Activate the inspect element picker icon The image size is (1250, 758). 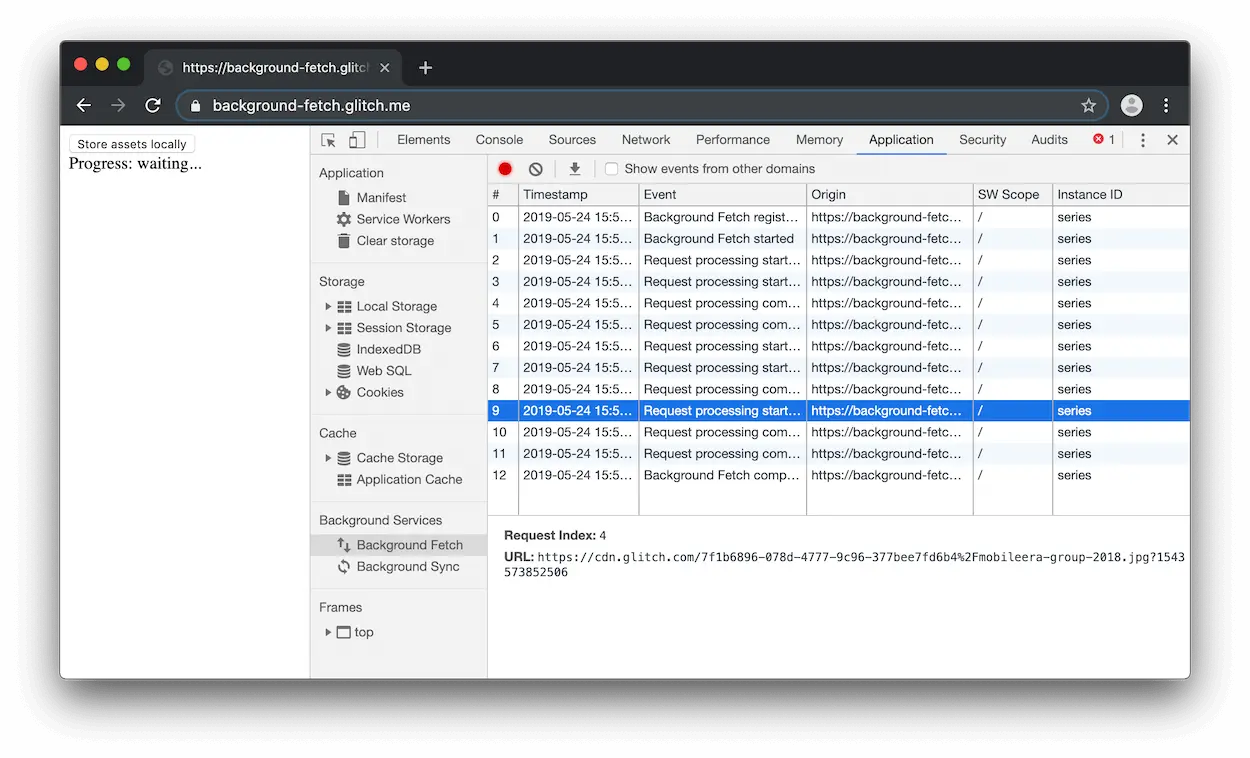click(328, 140)
